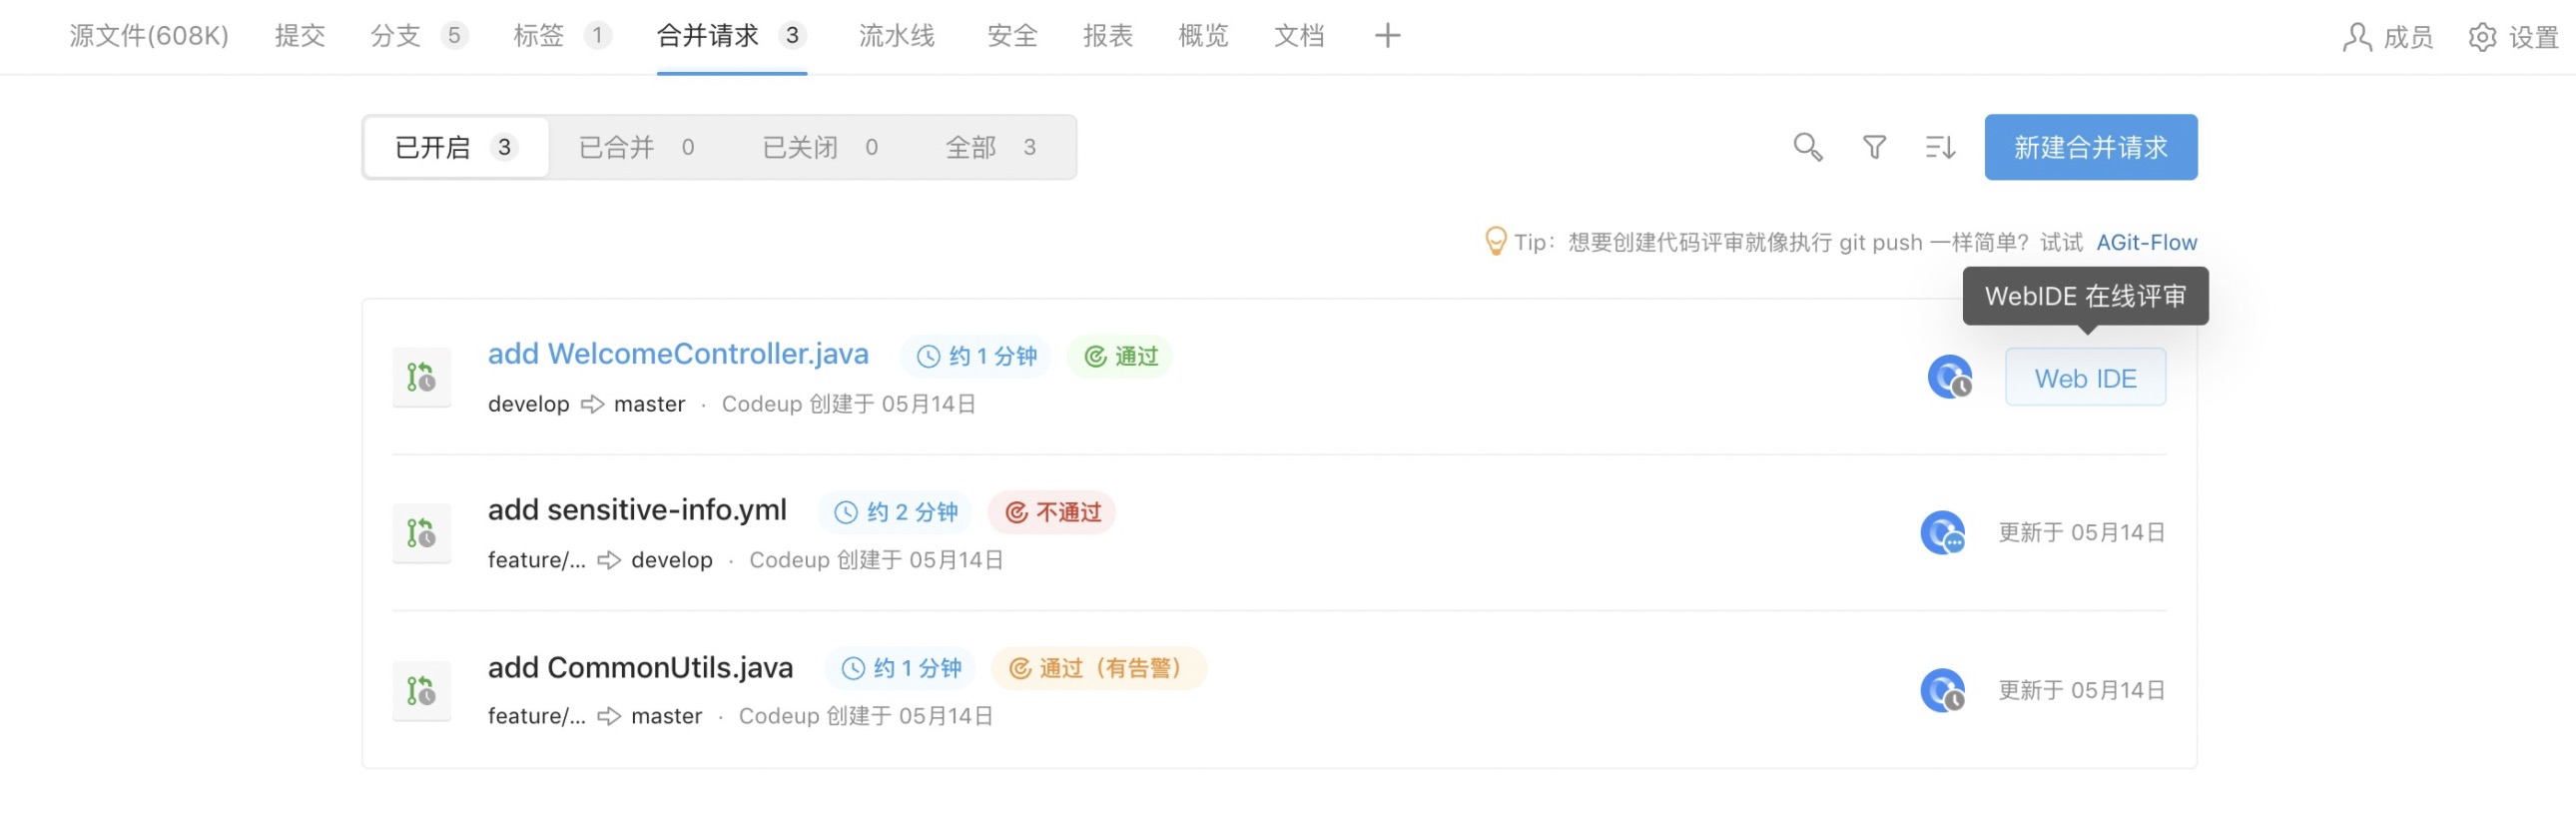The image size is (2576, 831).
Task: Click reviewer avatar on CommonUtils.java row
Action: (x=1942, y=691)
